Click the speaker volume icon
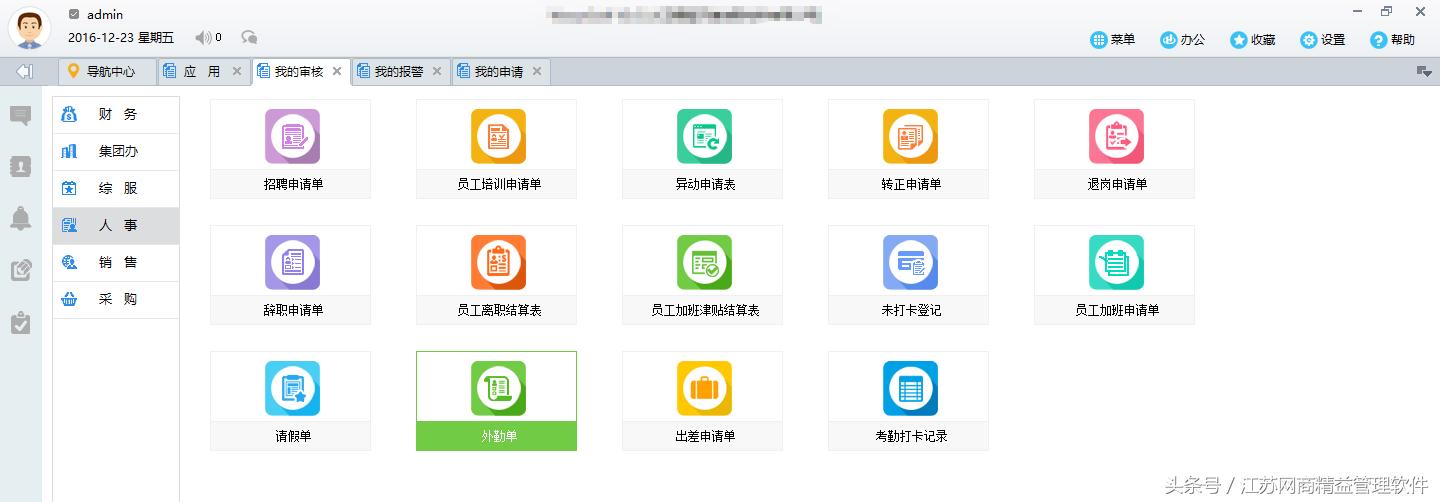1440x502 pixels. (x=203, y=38)
